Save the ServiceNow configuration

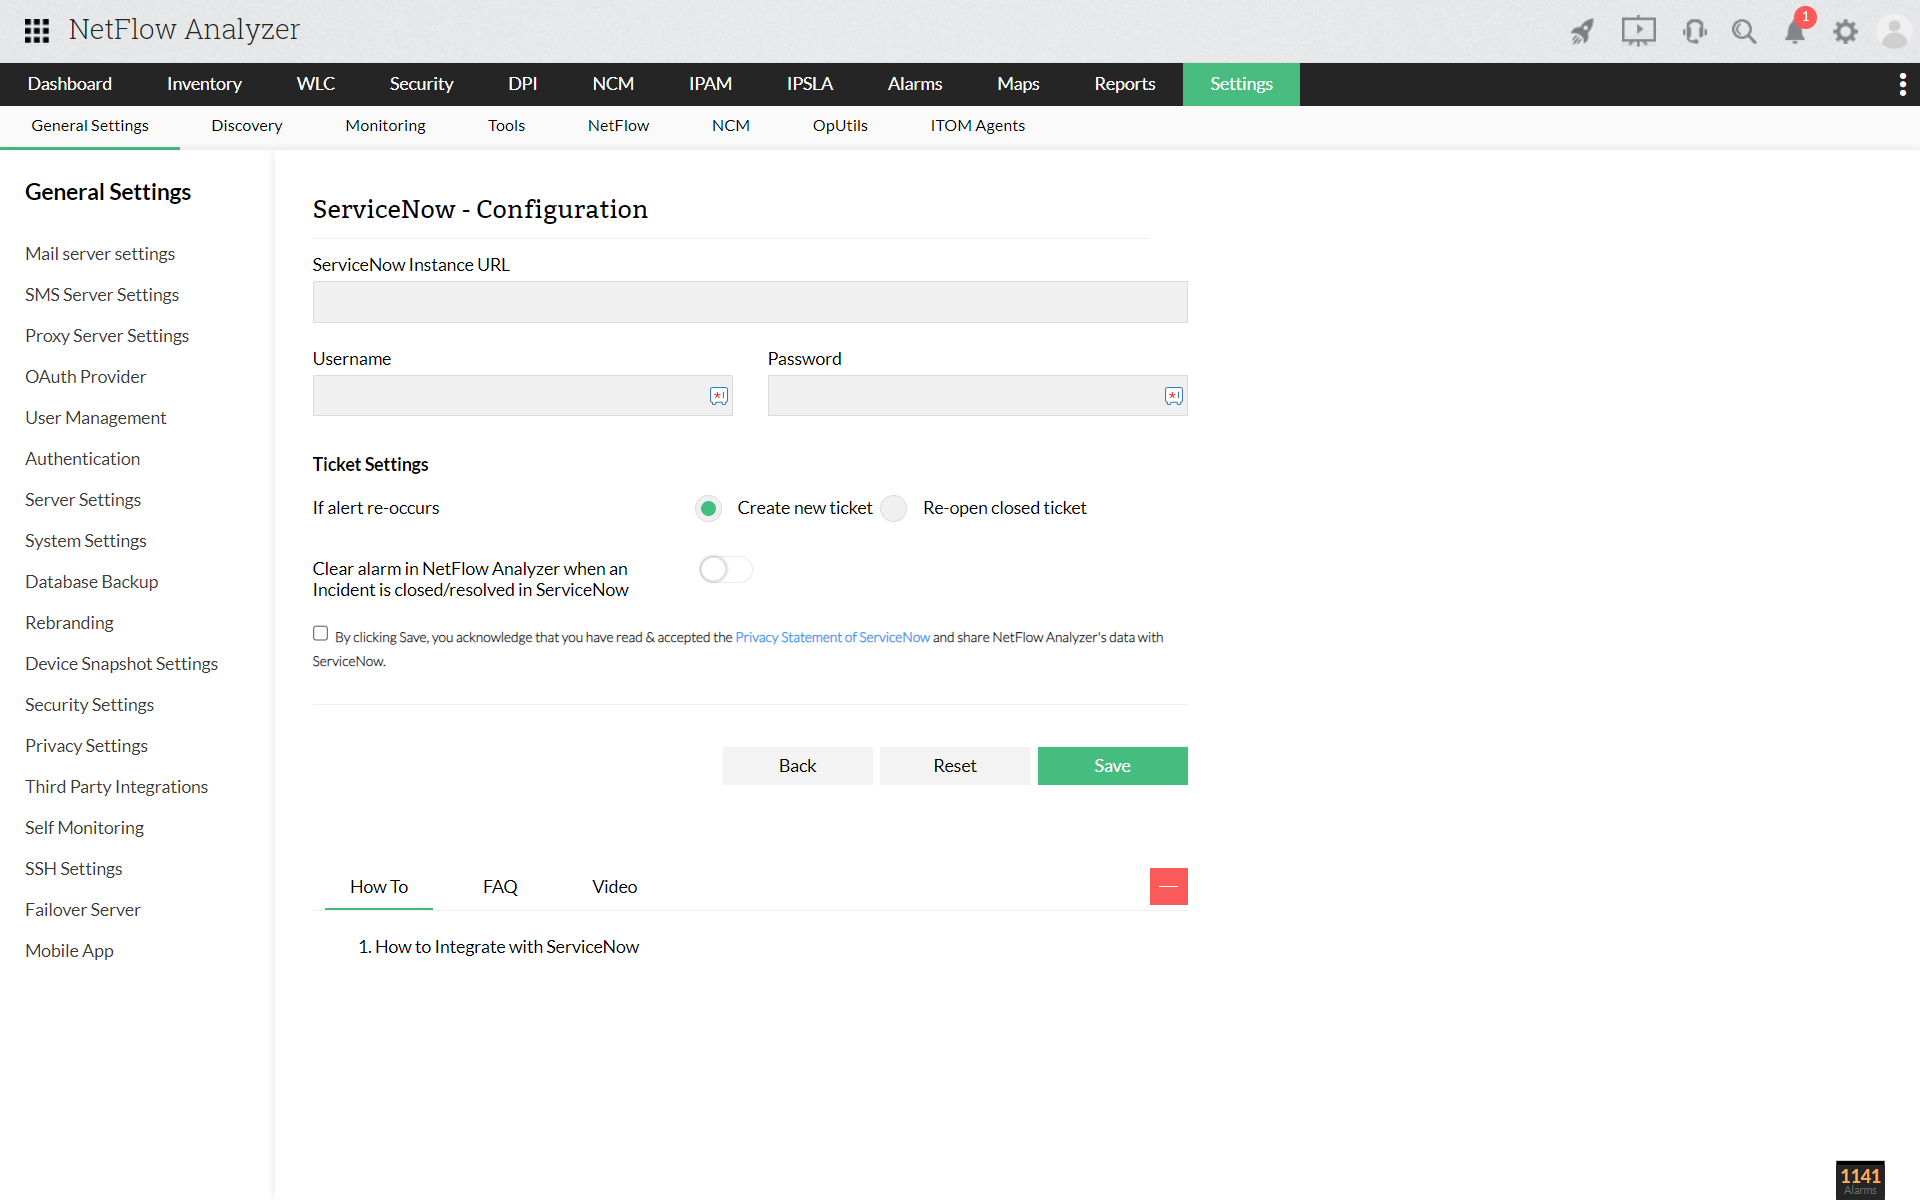[1112, 765]
